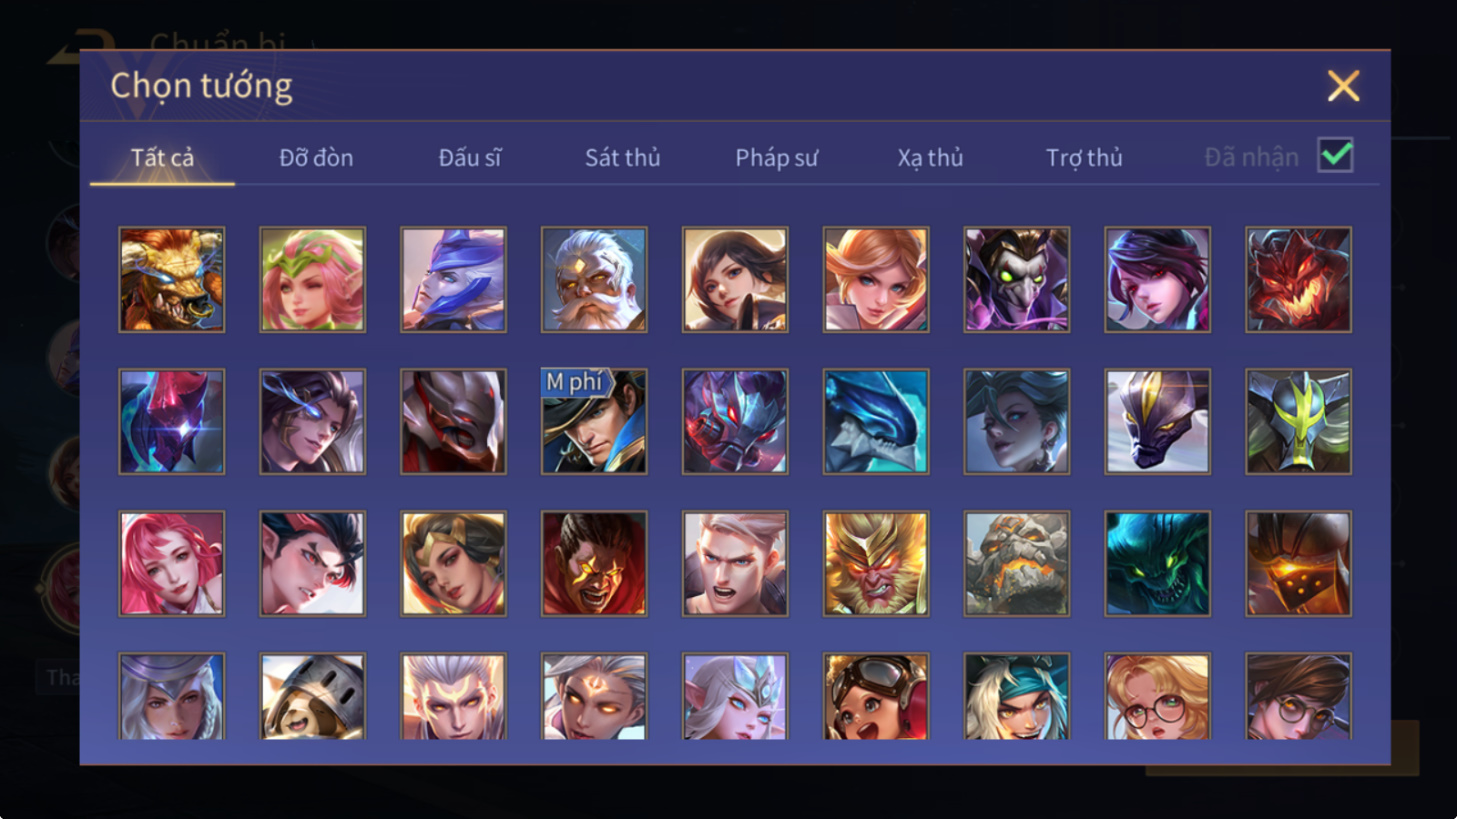
Task: Select the stone golem hero portrait
Action: (x=1016, y=563)
